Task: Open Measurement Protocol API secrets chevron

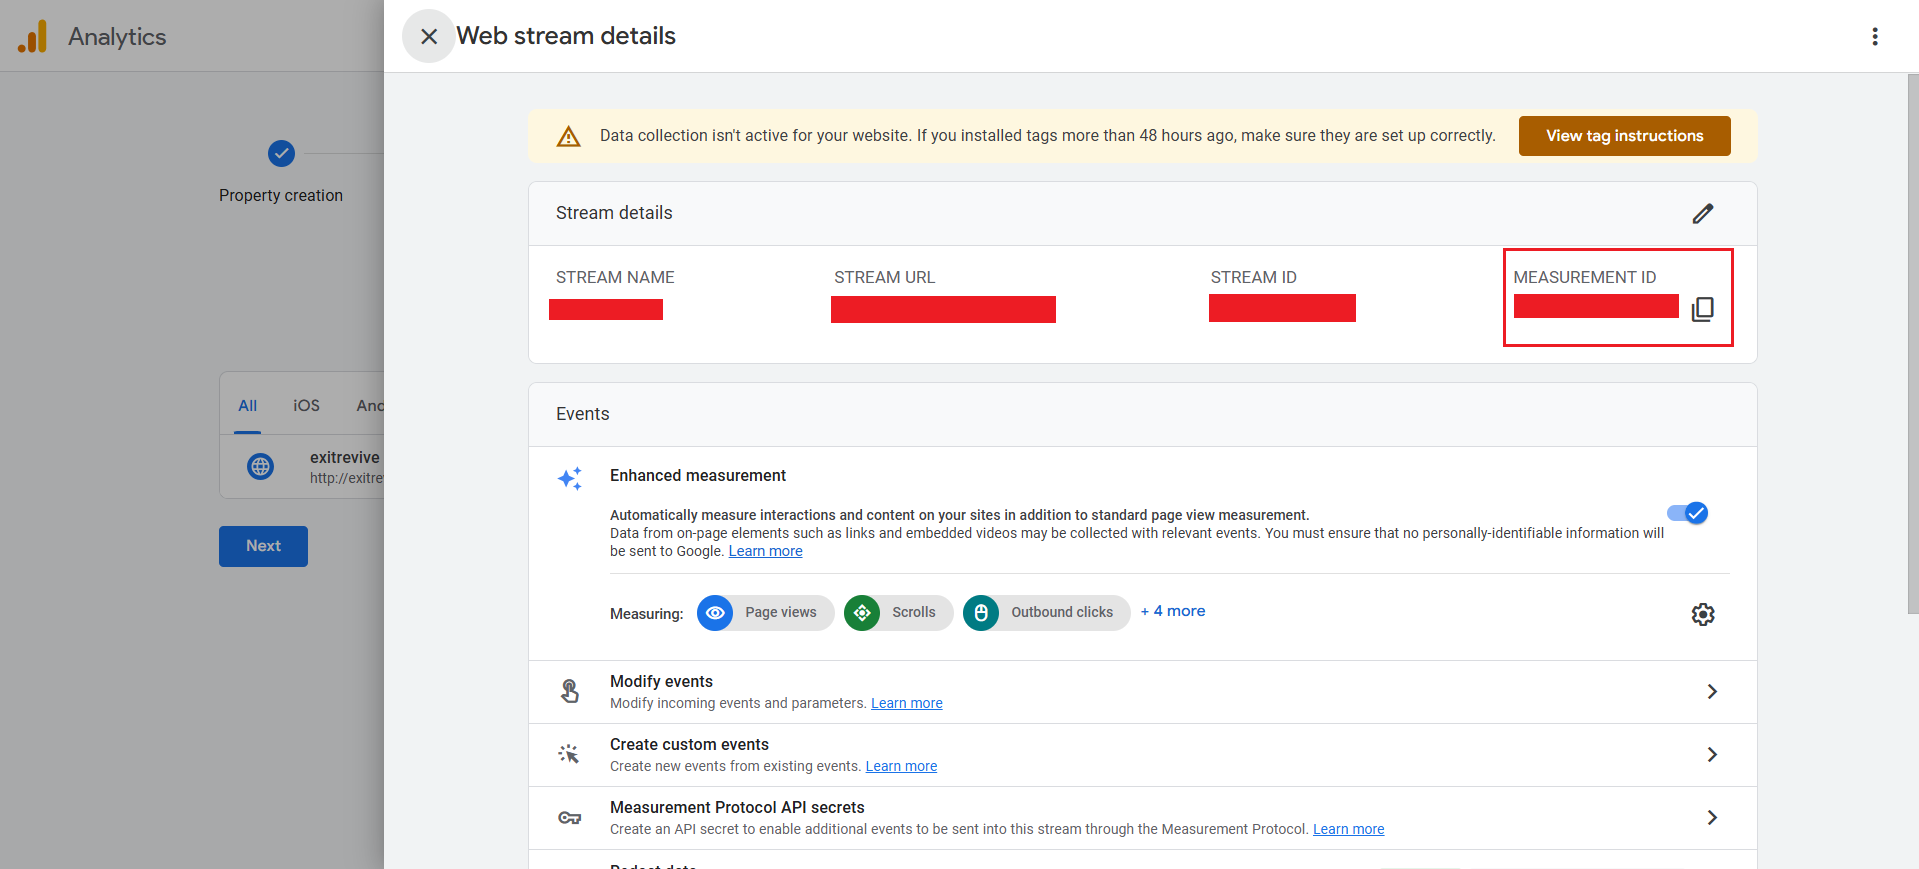Action: click(x=1711, y=818)
